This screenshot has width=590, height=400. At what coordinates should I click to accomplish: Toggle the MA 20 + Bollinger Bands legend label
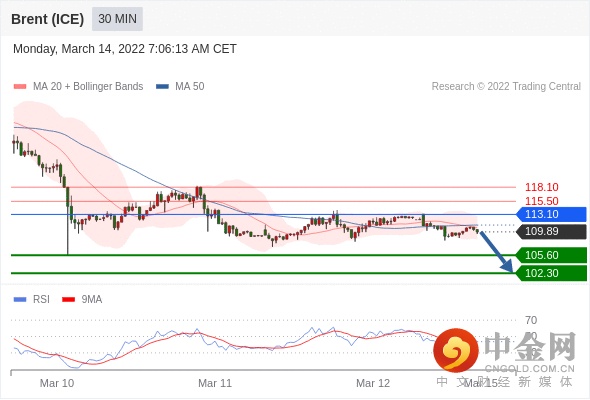[x=88, y=87]
